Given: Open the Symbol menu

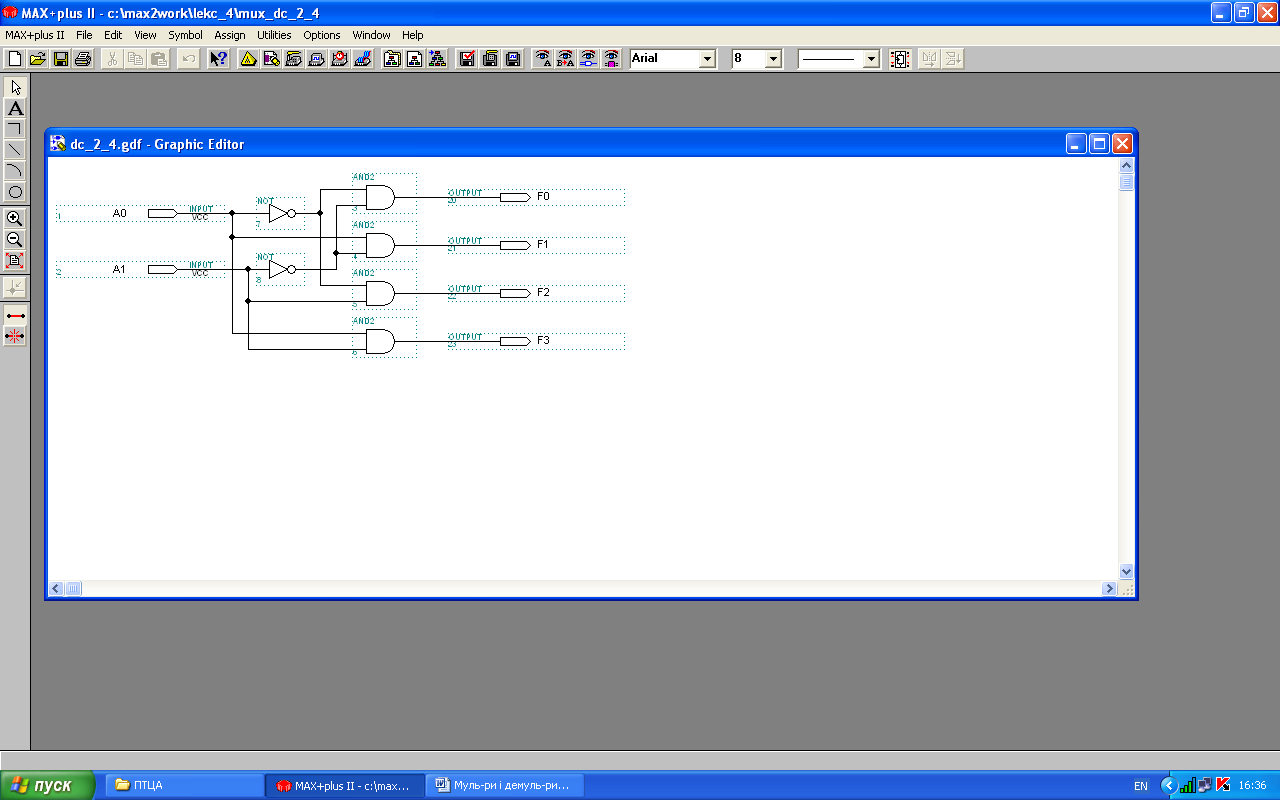Looking at the screenshot, I should tap(185, 35).
